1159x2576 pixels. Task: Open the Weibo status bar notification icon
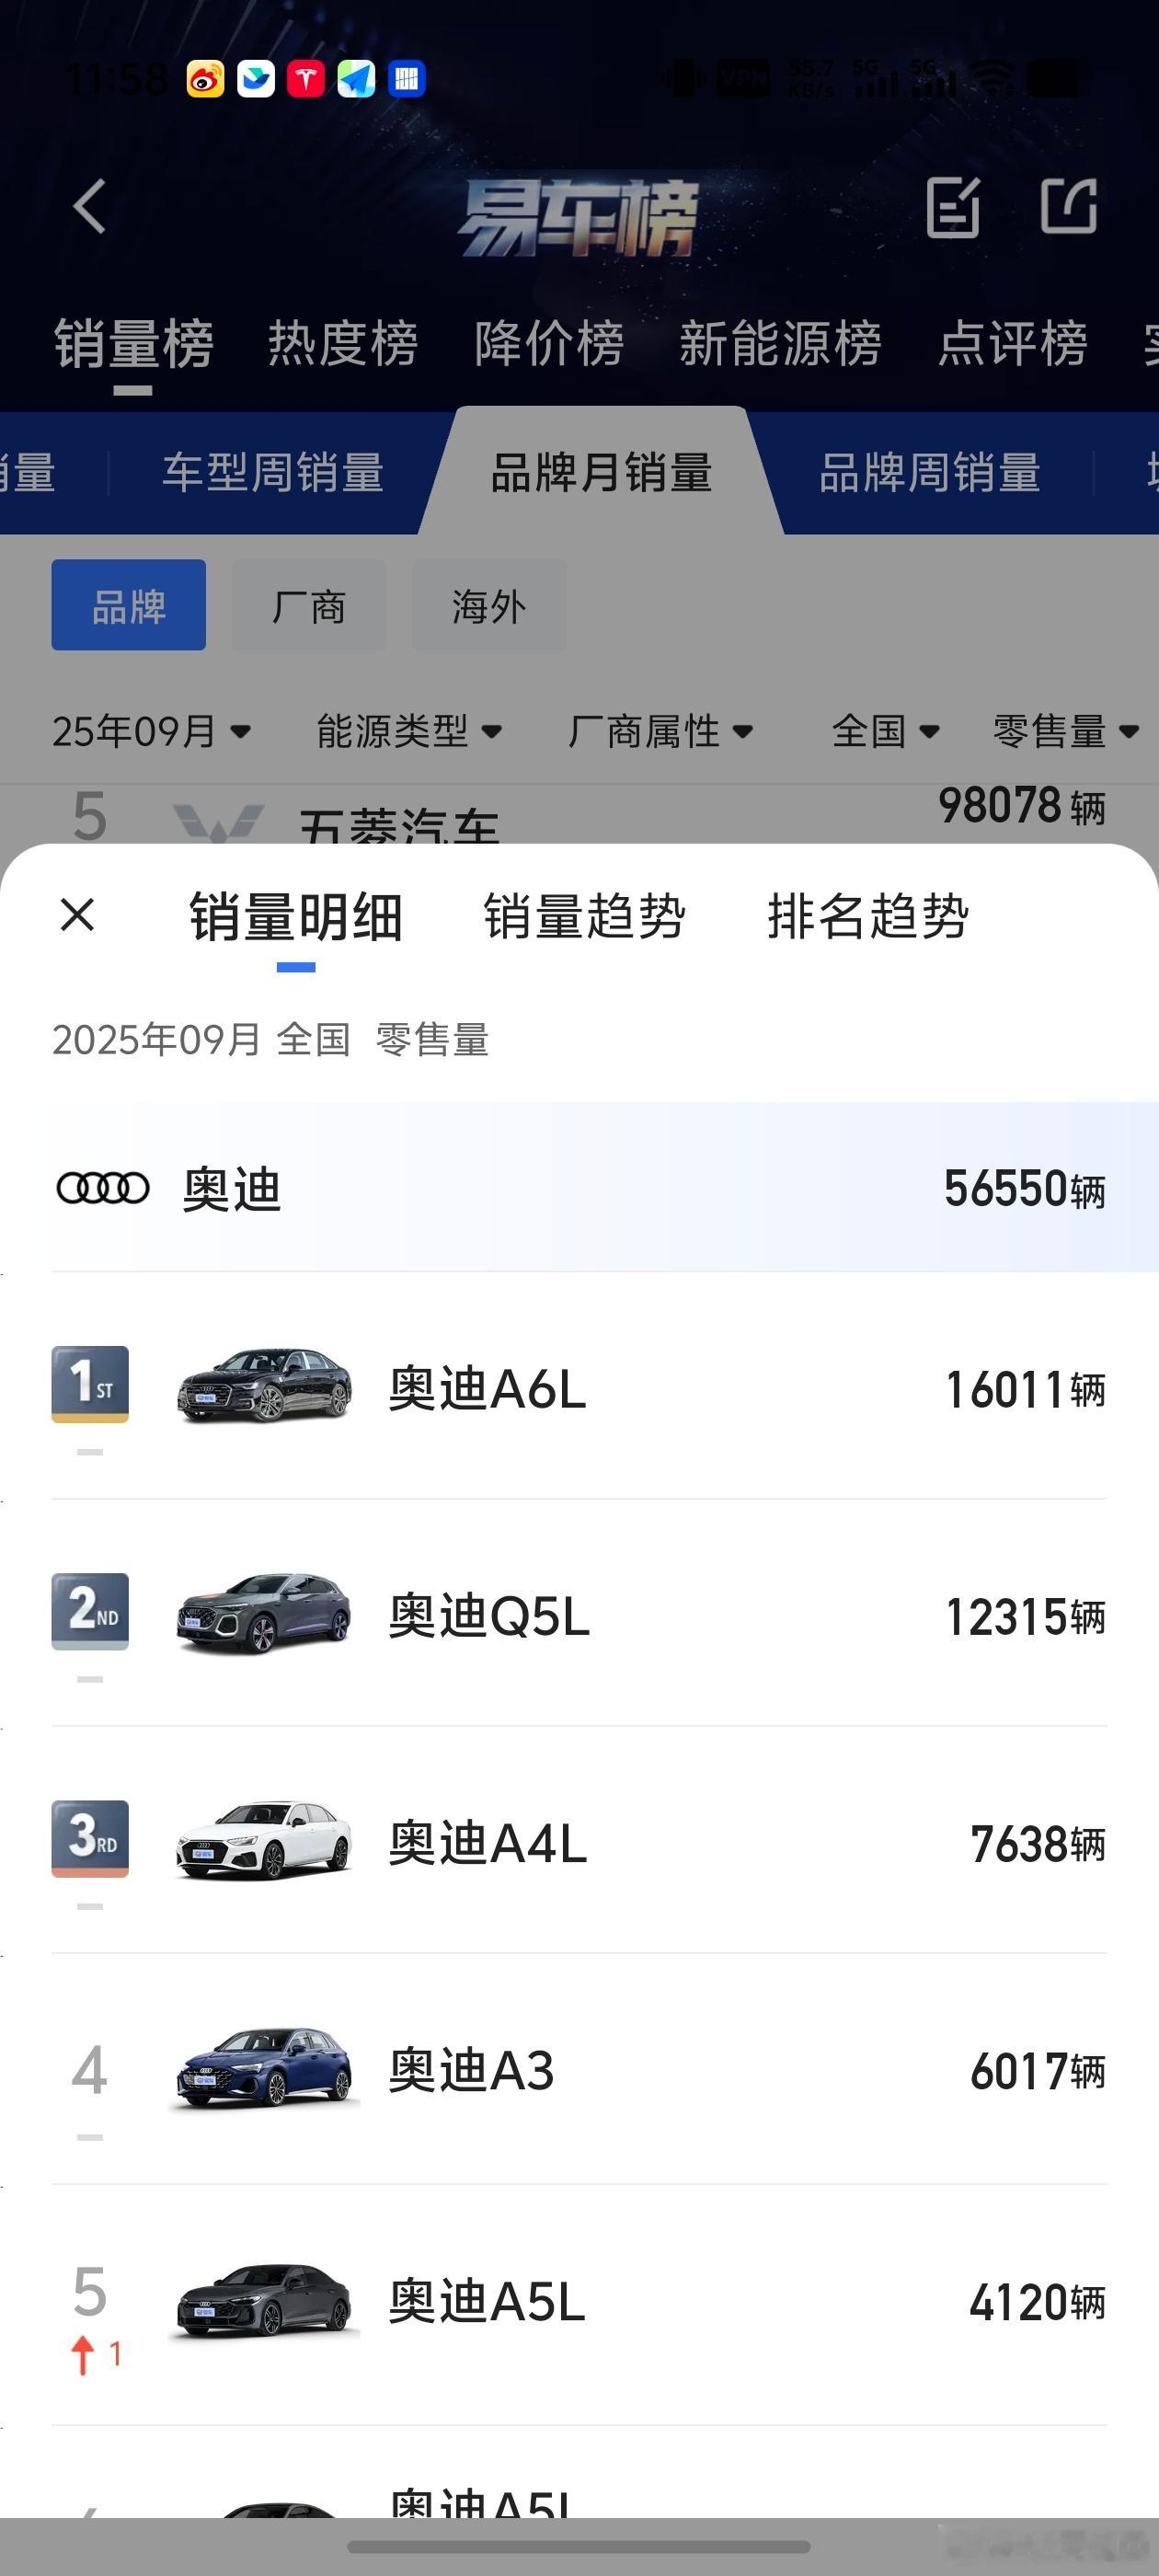pos(205,79)
